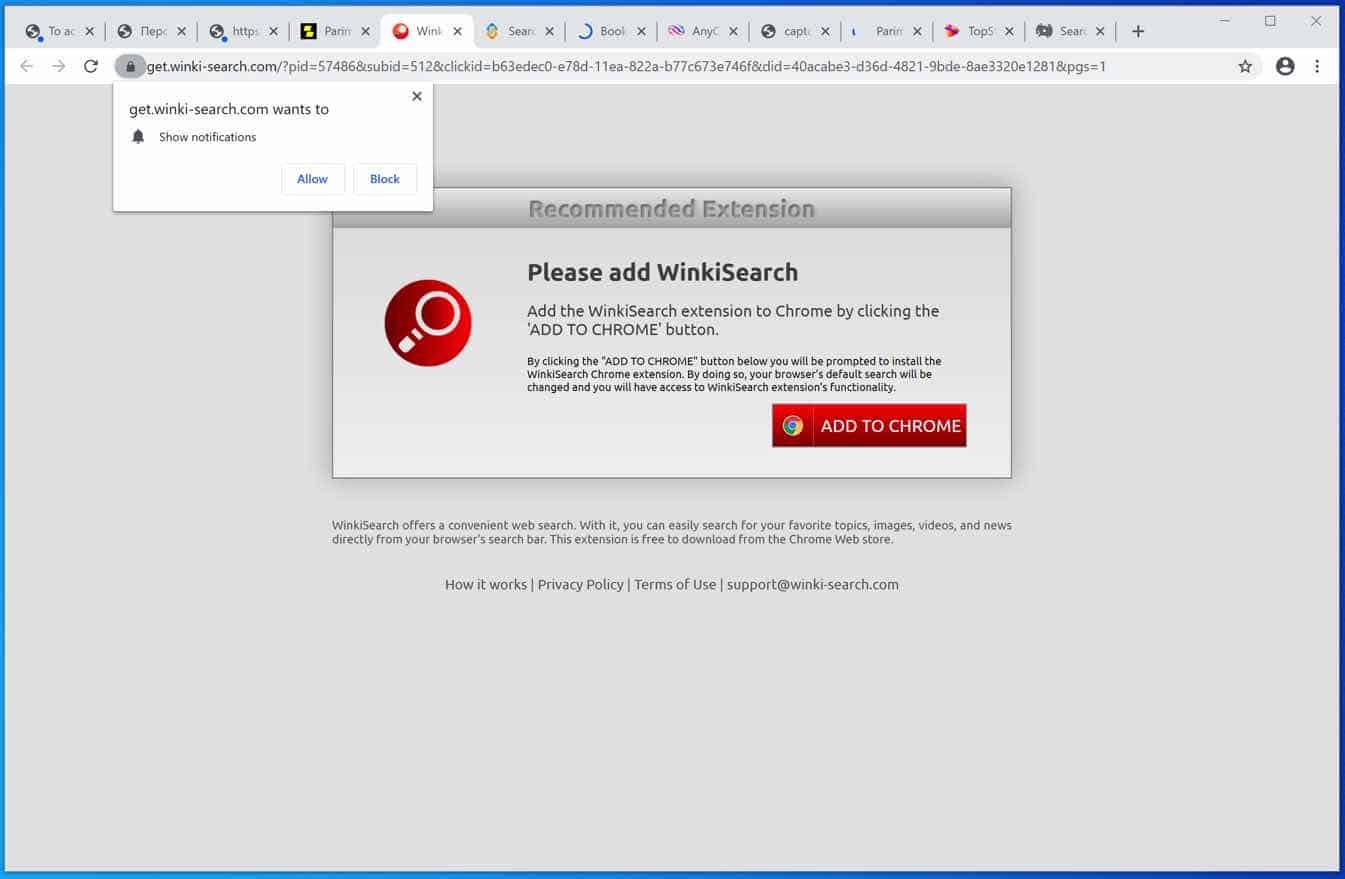Image resolution: width=1345 pixels, height=879 pixels.
Task: View site info via lock icon
Action: 130,67
